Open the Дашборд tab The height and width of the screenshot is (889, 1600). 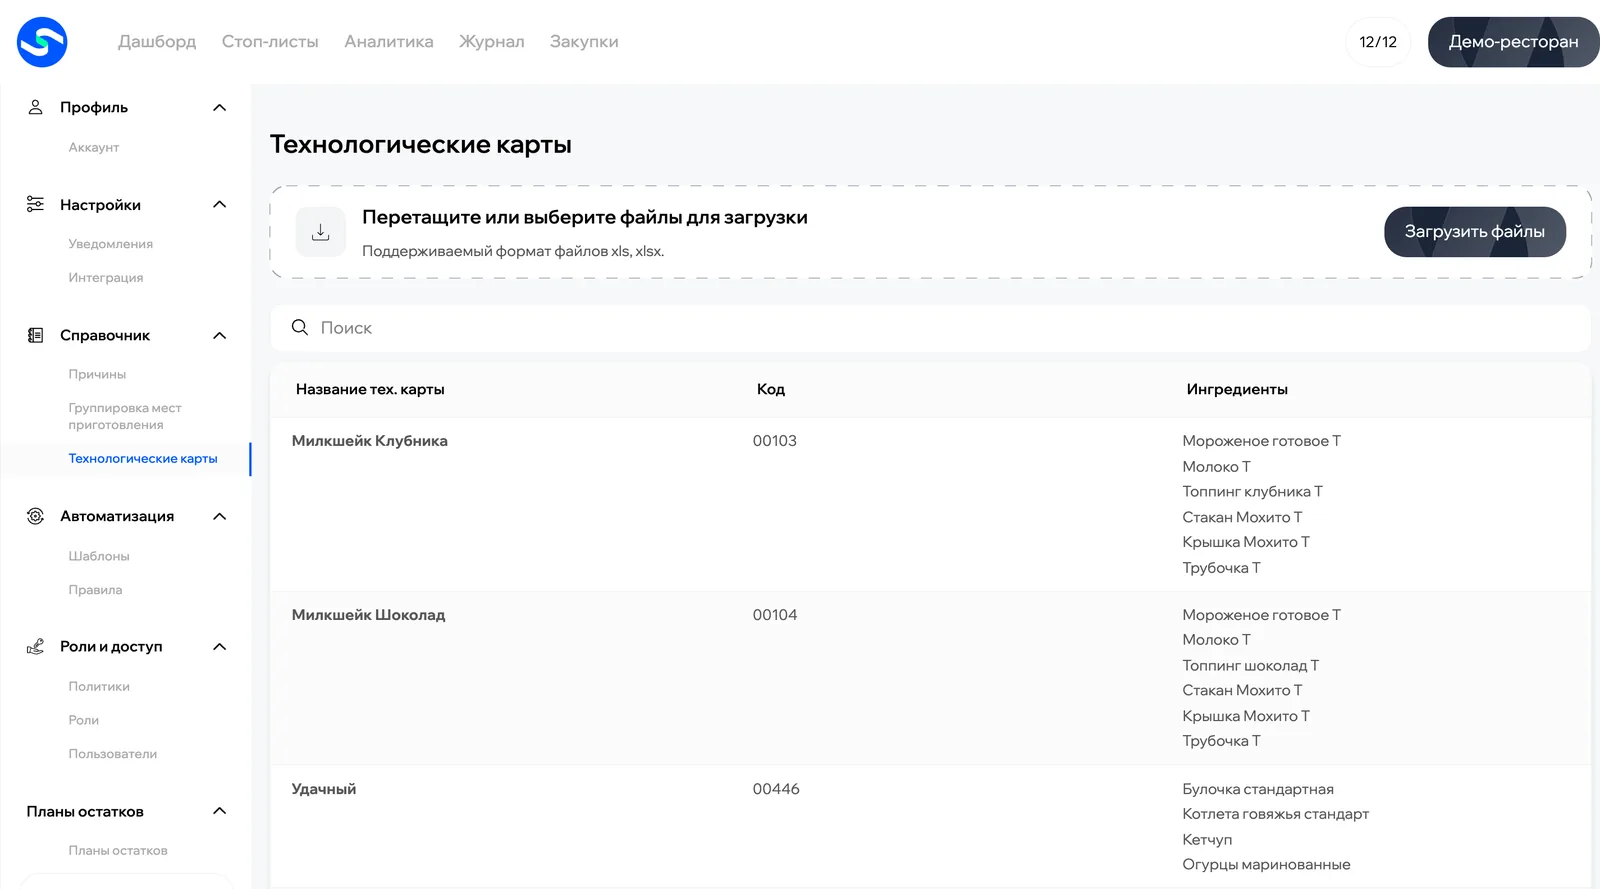click(x=157, y=42)
